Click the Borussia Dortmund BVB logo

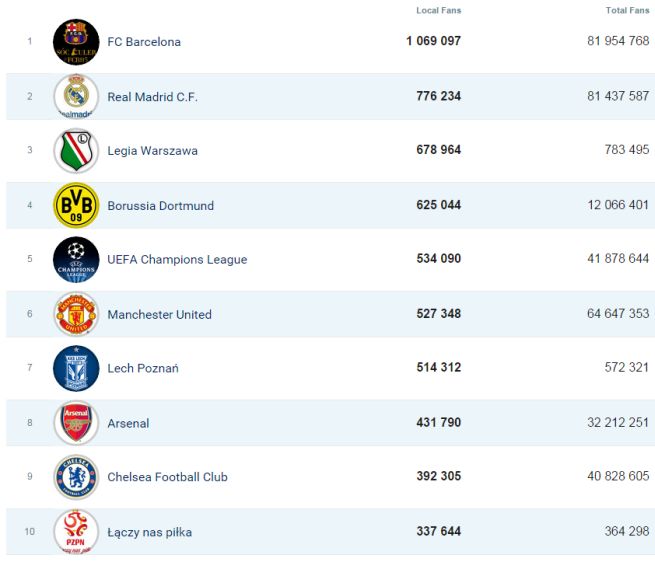coord(76,206)
